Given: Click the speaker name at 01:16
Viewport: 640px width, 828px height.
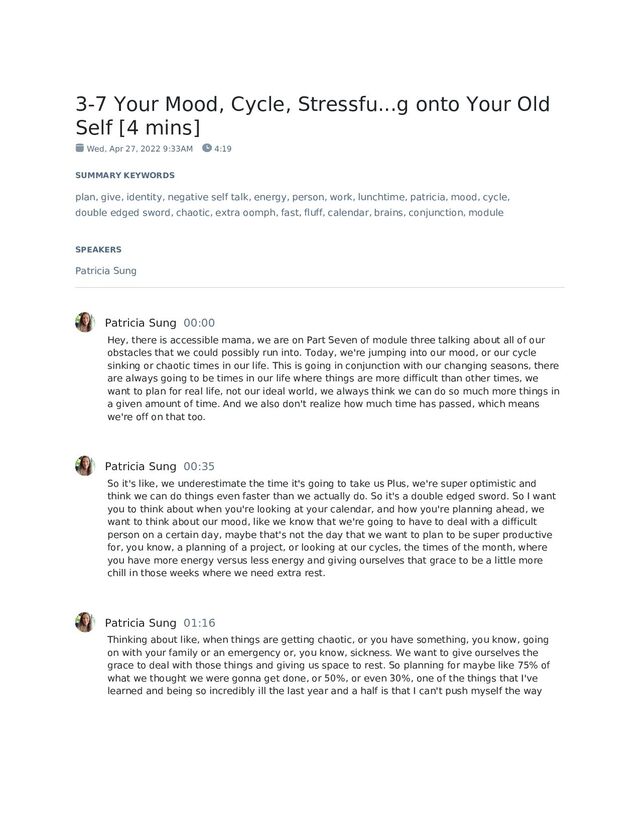Looking at the screenshot, I should pos(140,623).
